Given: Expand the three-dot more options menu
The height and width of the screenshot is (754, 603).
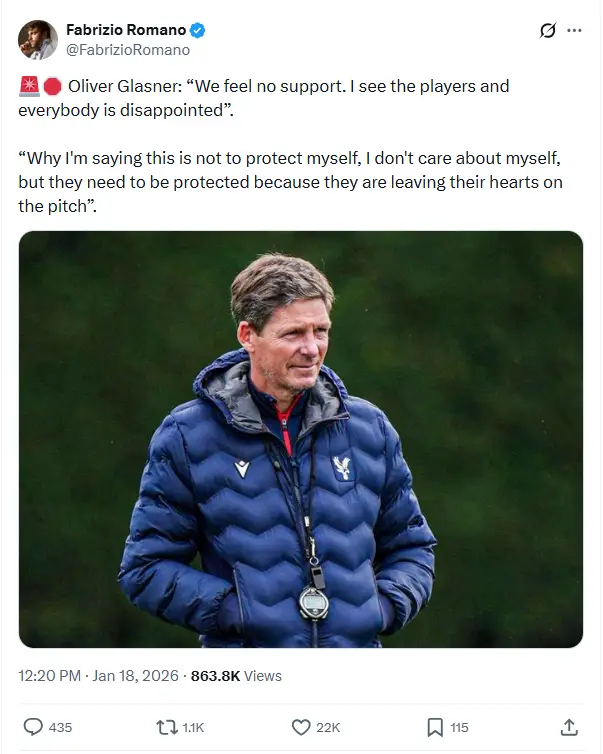Looking at the screenshot, I should [574, 31].
